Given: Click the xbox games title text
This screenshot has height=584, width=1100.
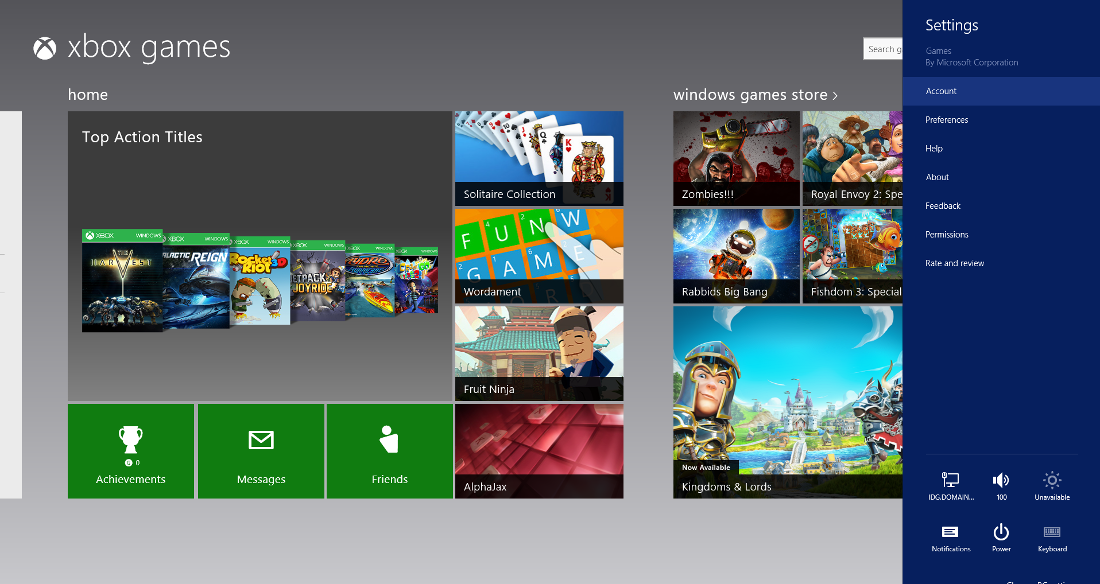Looking at the screenshot, I should coord(149,48).
